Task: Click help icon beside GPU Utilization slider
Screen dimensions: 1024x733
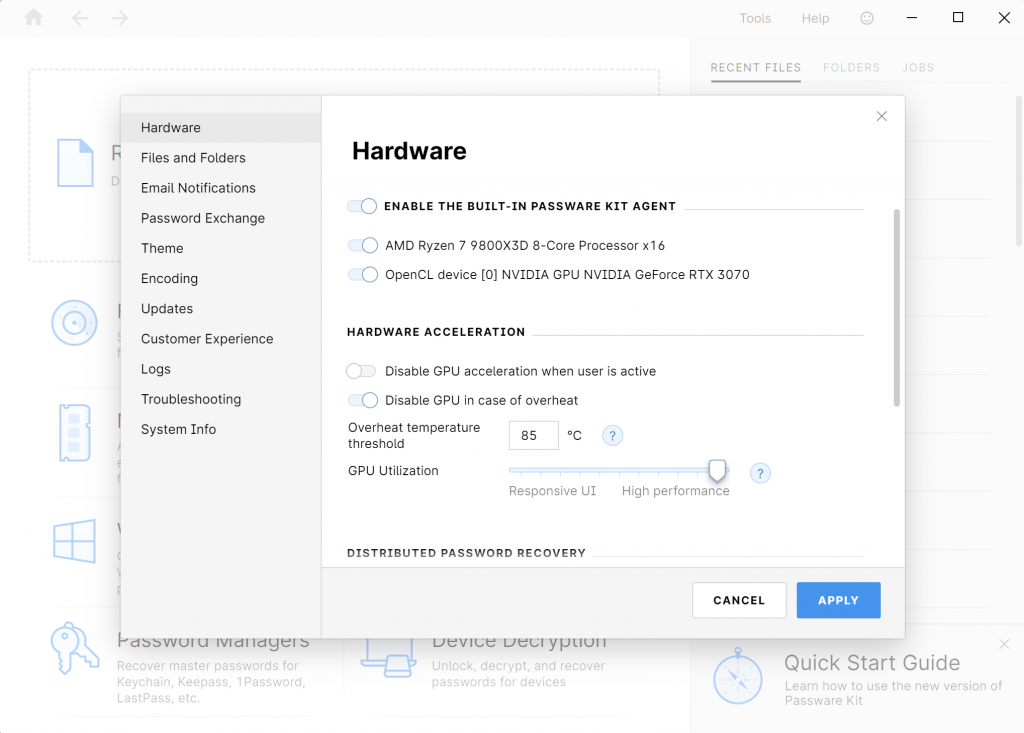Action: click(760, 473)
